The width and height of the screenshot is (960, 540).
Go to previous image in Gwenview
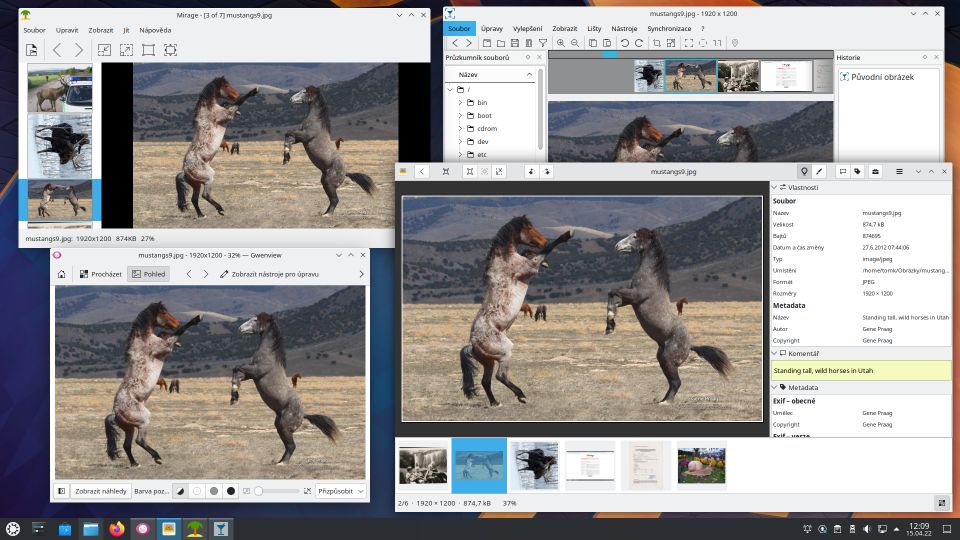pos(189,274)
